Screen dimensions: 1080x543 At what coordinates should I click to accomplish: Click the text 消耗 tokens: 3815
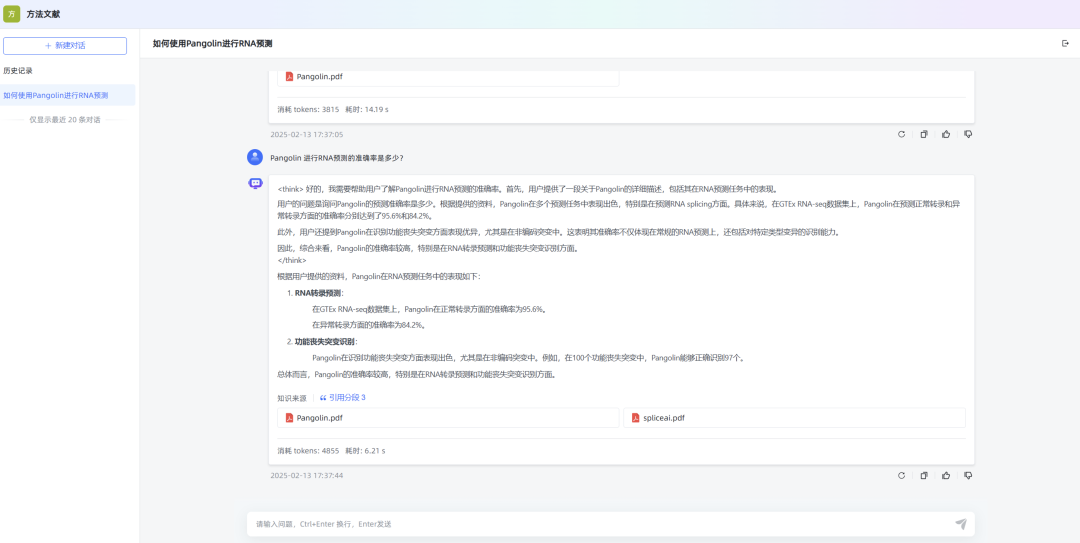(x=308, y=110)
